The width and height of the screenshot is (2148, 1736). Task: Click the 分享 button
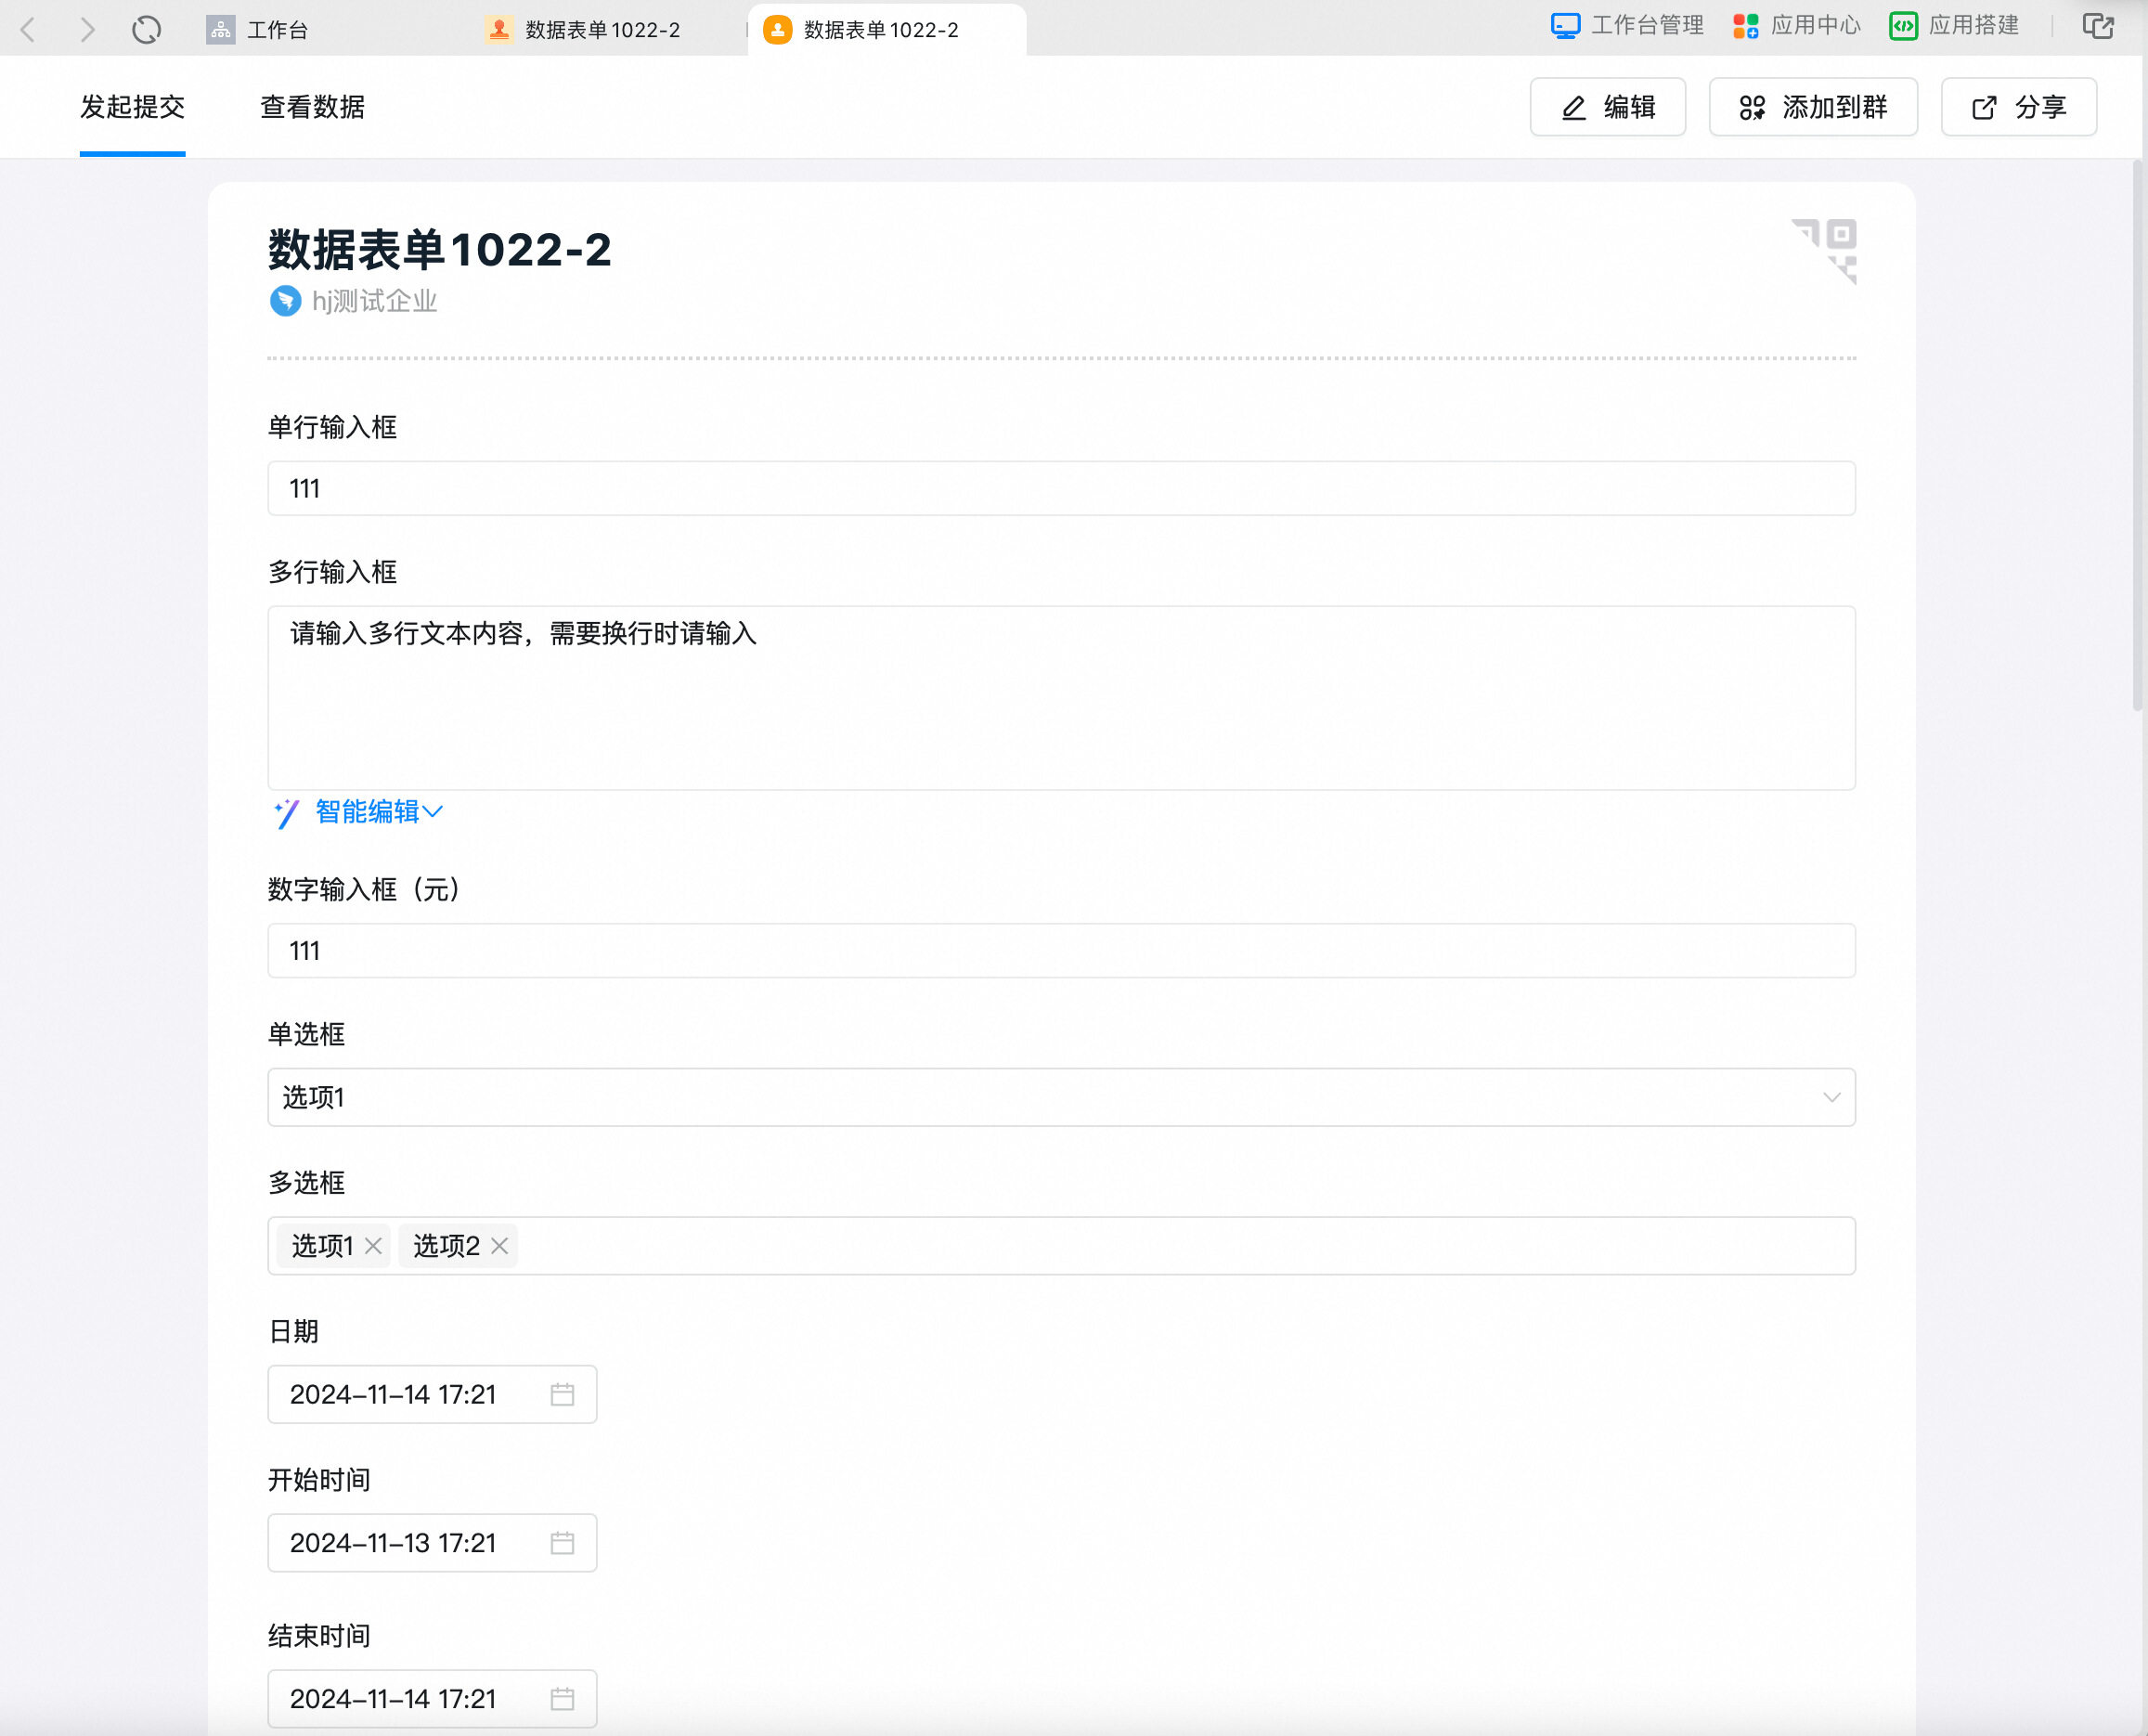2018,107
